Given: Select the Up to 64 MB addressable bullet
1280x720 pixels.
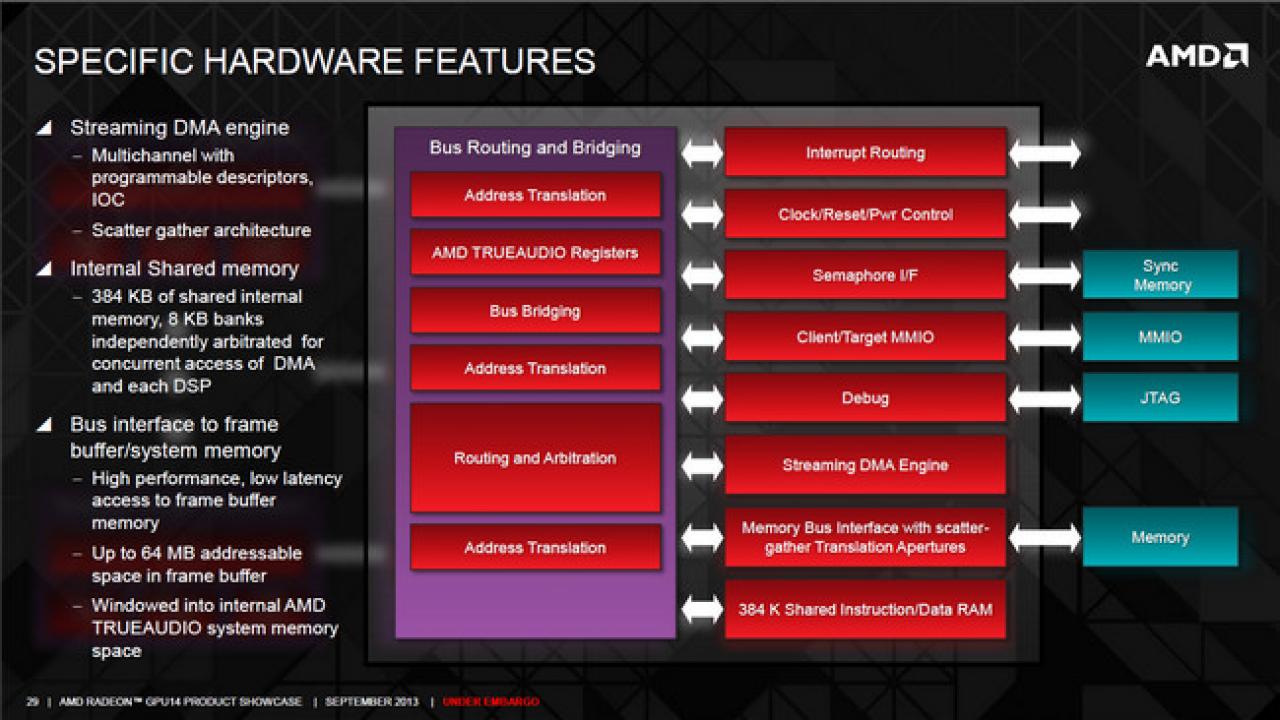Looking at the screenshot, I should (x=196, y=564).
